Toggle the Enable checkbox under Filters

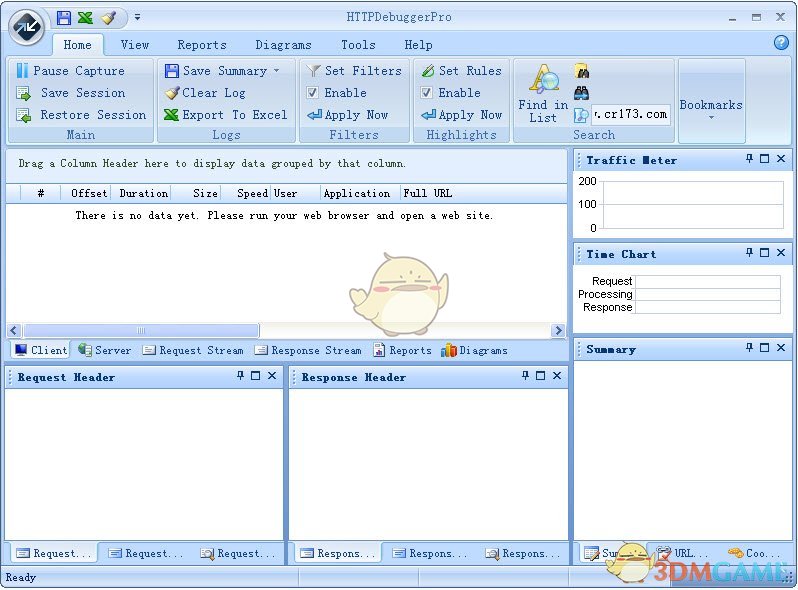coord(313,93)
